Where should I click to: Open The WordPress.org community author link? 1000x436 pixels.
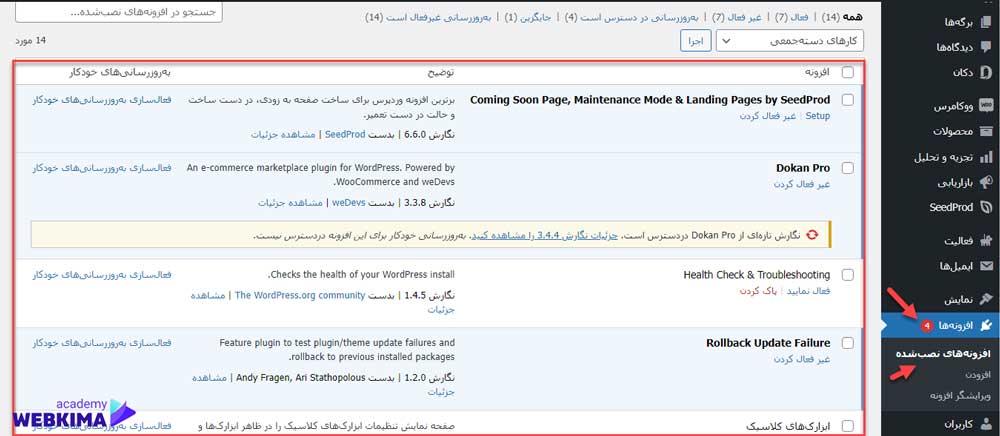coord(300,295)
